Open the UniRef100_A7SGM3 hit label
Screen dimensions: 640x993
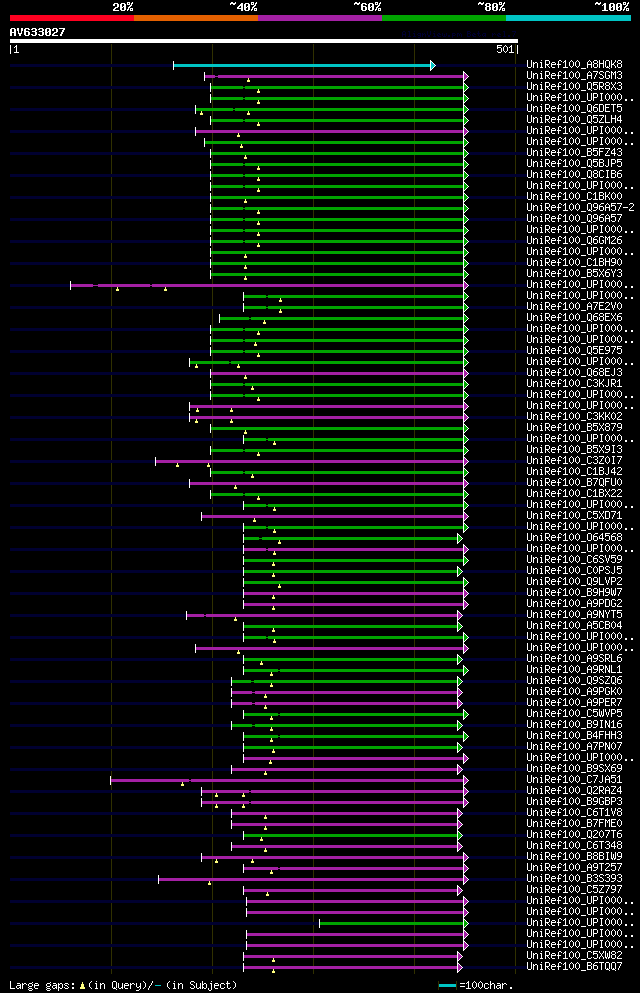(x=574, y=75)
